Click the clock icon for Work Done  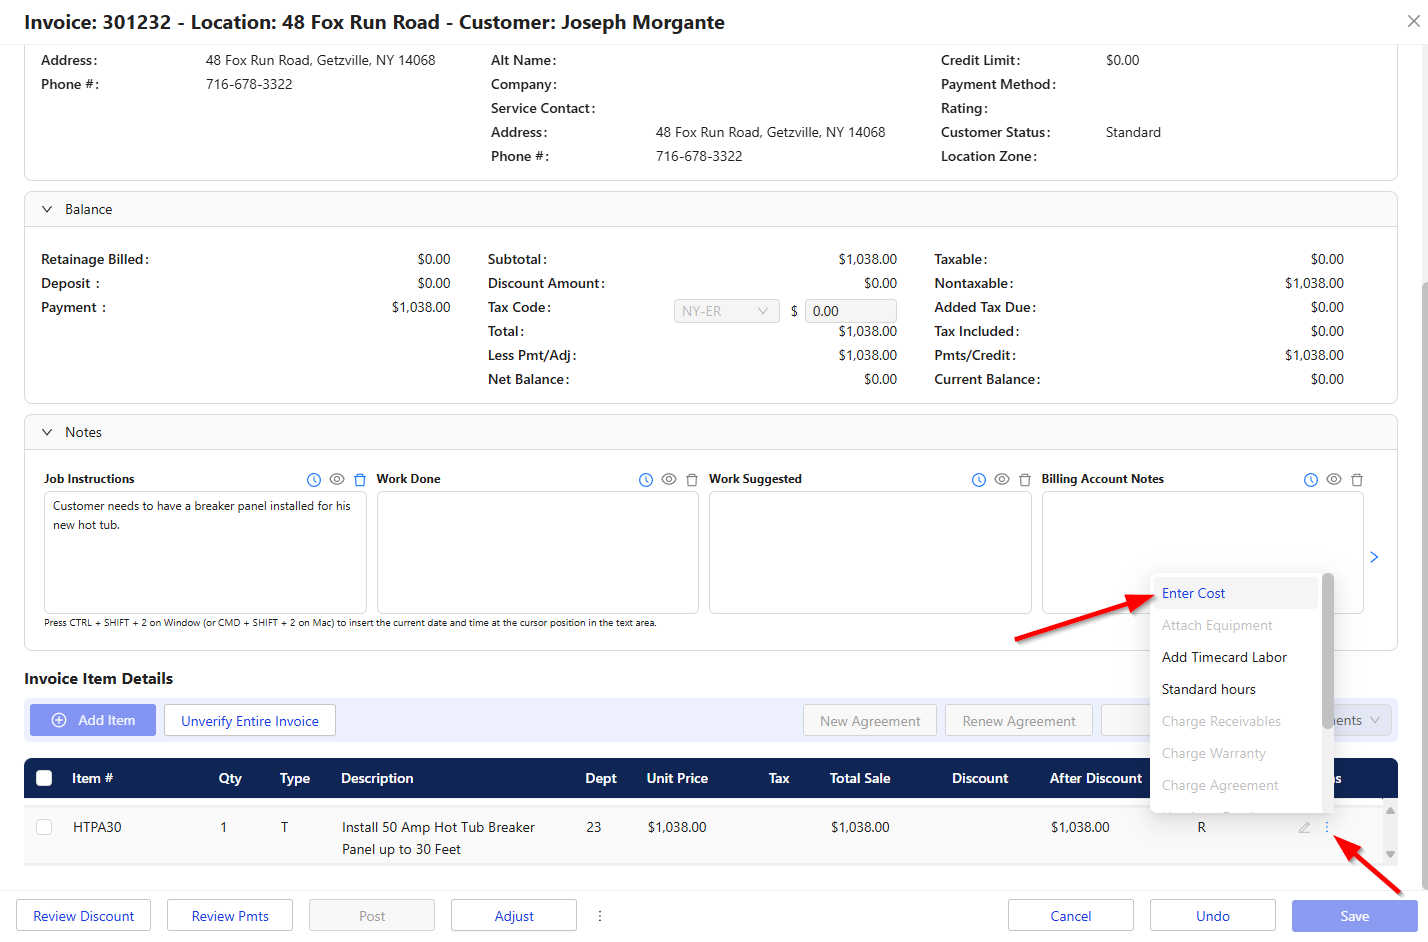(646, 480)
